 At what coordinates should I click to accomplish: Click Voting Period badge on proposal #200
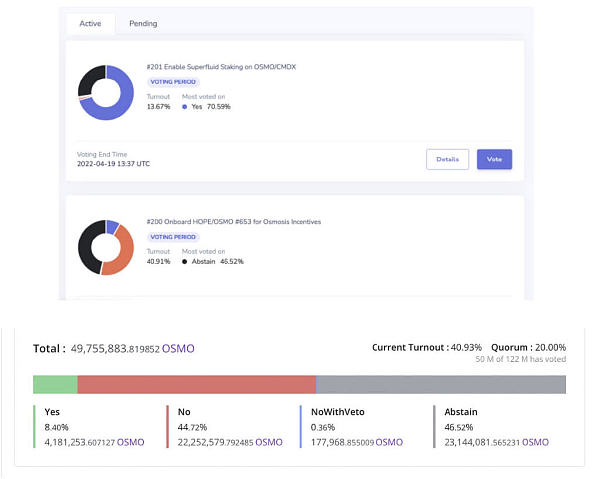click(x=173, y=237)
